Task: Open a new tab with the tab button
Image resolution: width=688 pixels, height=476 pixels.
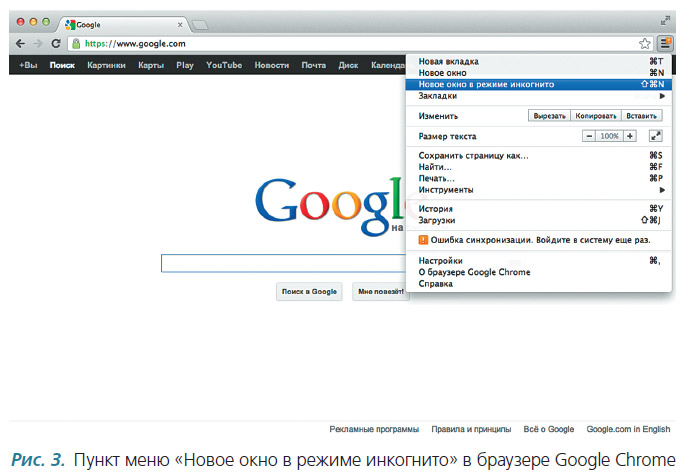Action: 200,25
